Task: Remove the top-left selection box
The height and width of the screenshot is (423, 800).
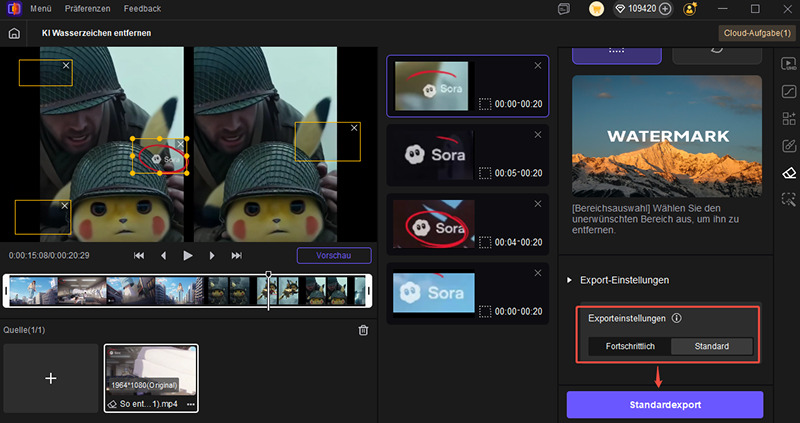Action: coord(66,65)
